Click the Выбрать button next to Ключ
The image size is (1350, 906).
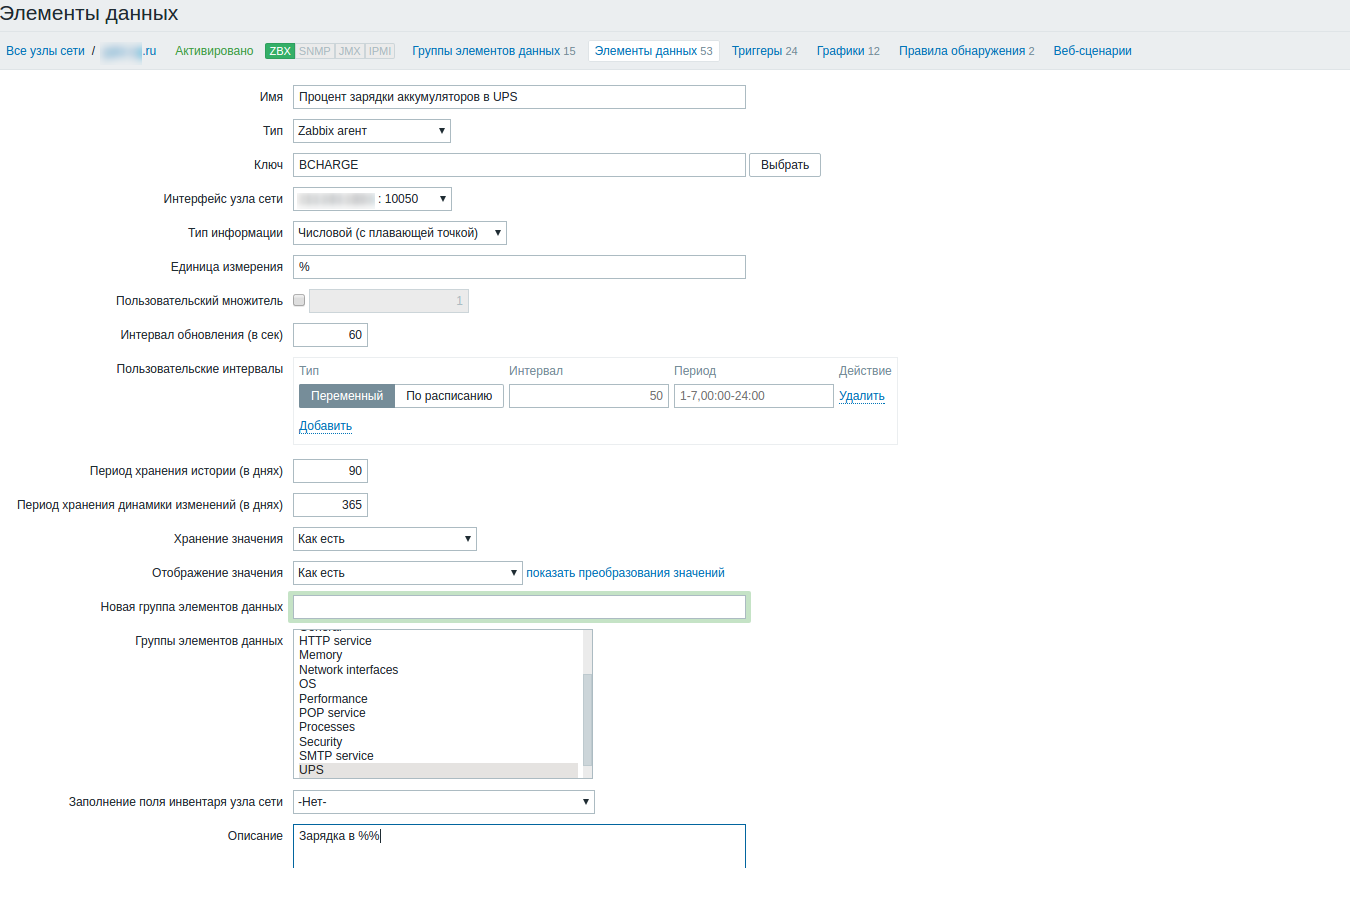pyautogui.click(x=784, y=164)
